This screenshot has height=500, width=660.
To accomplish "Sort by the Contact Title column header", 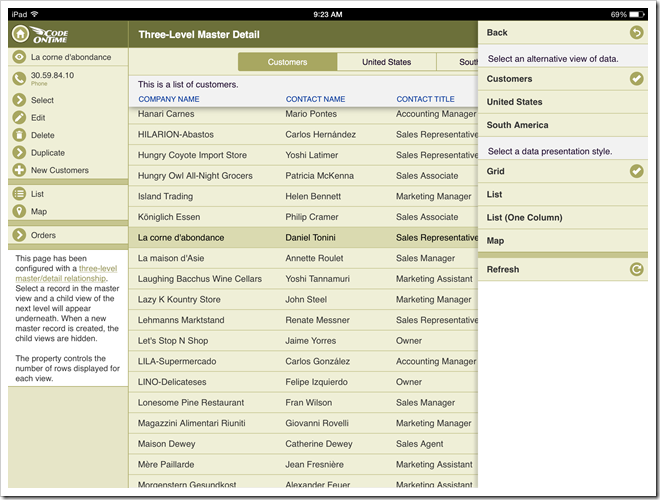I will click(425, 99).
